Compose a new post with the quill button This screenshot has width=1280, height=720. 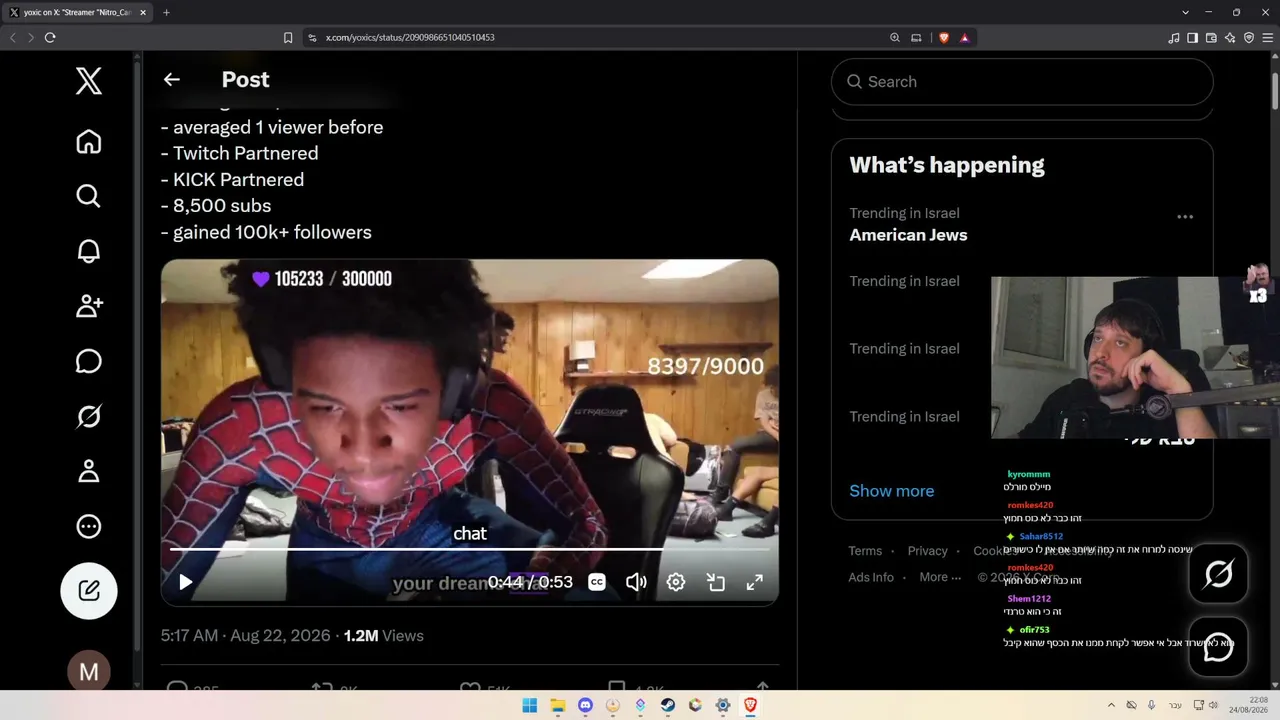click(89, 591)
